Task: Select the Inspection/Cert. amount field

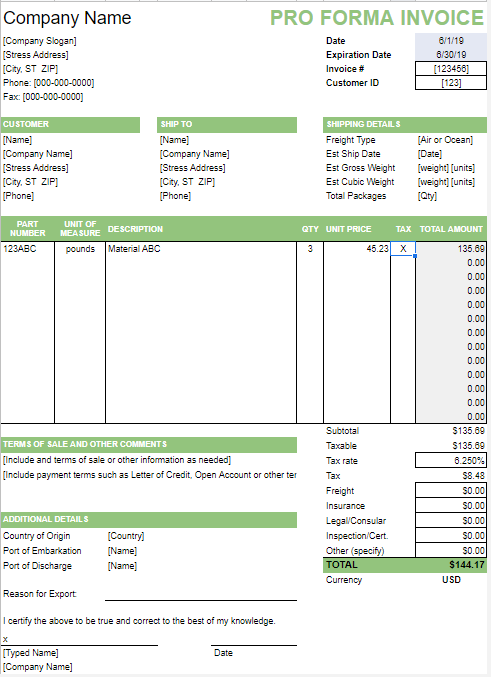Action: tap(451, 535)
